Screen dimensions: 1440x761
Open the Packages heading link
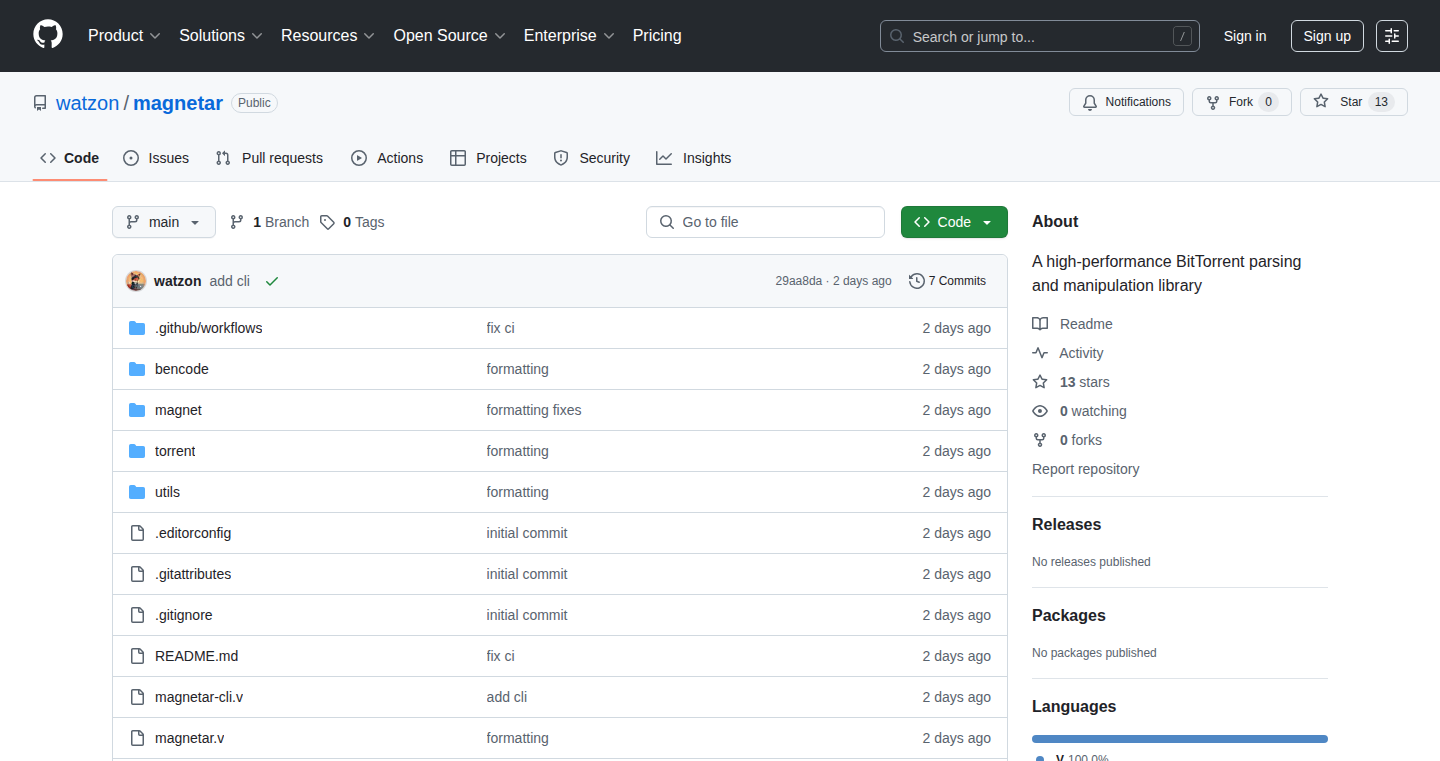click(x=1069, y=615)
